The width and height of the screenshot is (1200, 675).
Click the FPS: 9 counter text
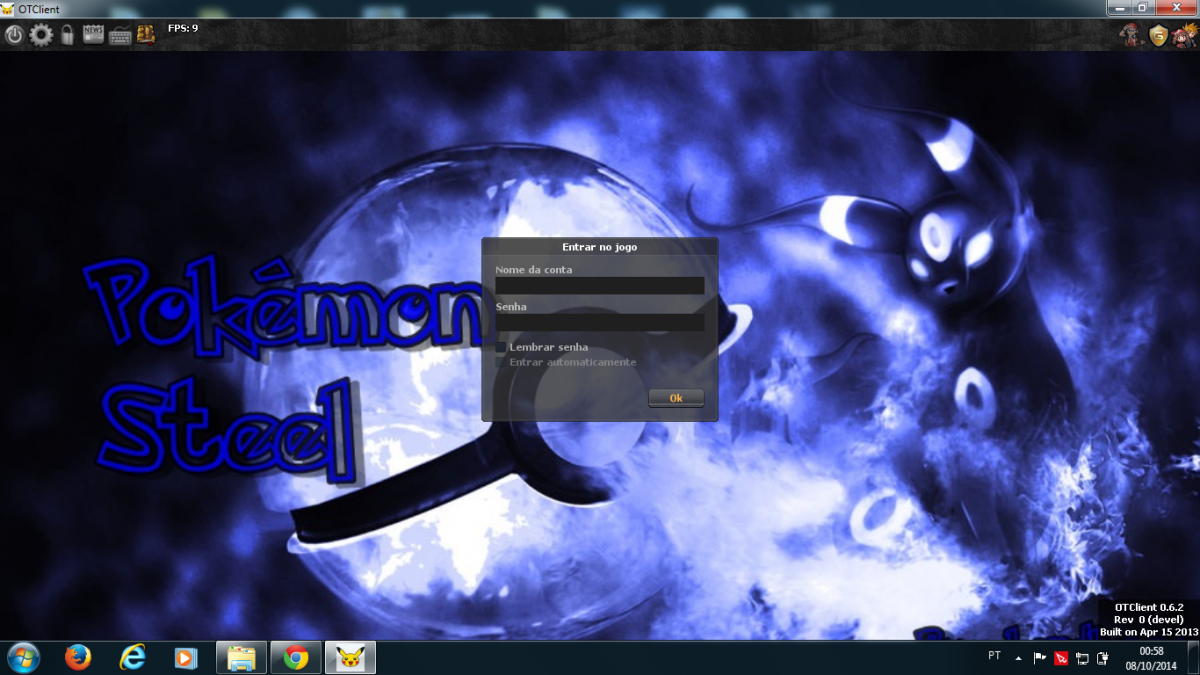tap(183, 28)
